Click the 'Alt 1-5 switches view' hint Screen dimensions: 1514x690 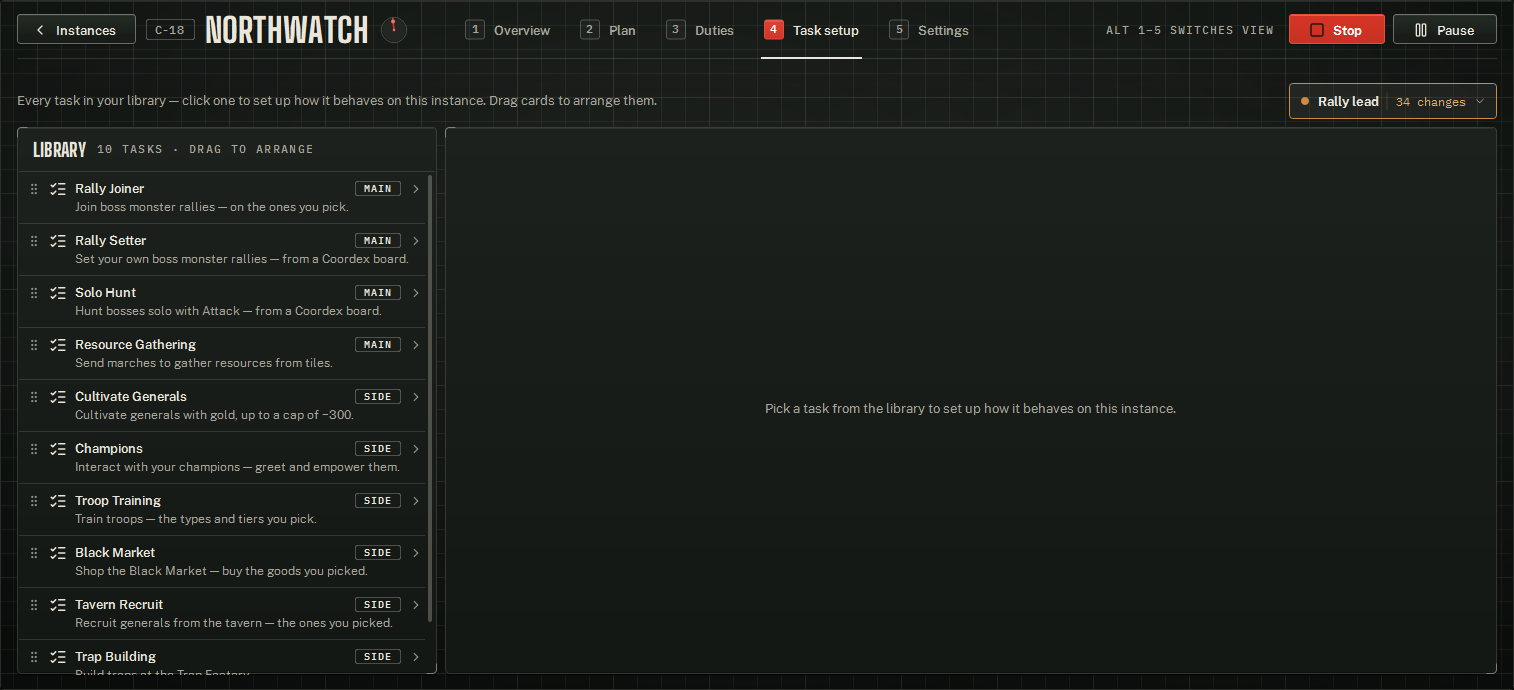[1190, 30]
